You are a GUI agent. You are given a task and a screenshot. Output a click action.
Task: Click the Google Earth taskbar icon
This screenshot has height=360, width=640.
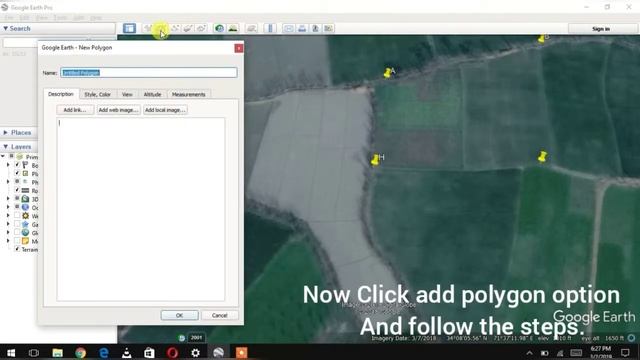coord(218,353)
